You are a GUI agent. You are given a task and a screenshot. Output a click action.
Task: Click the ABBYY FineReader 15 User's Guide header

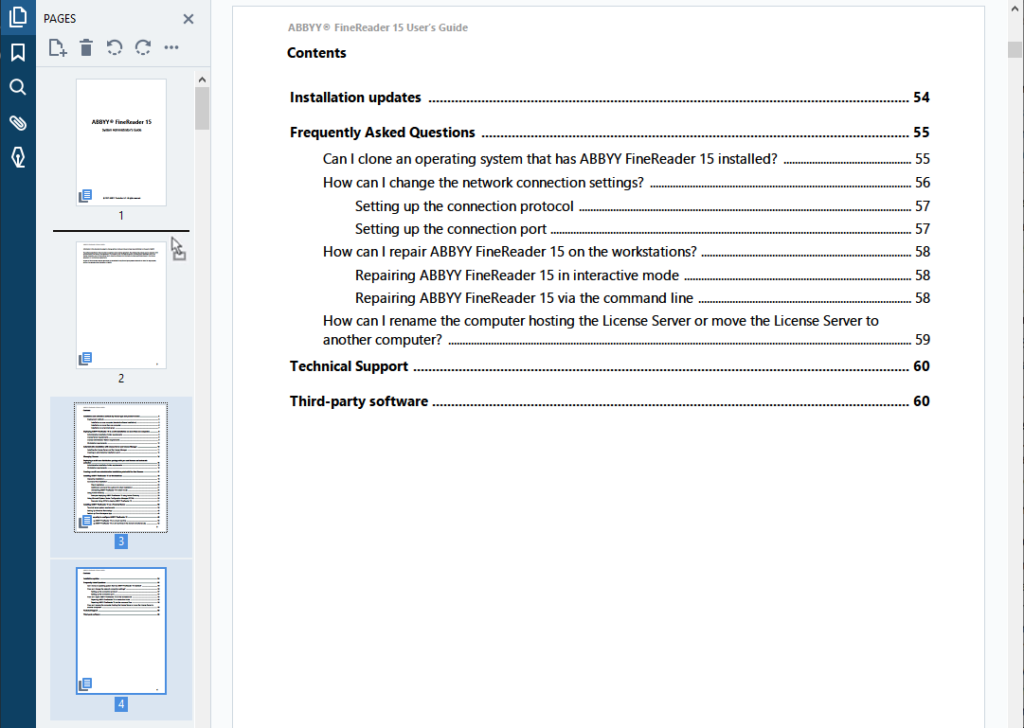click(x=377, y=27)
